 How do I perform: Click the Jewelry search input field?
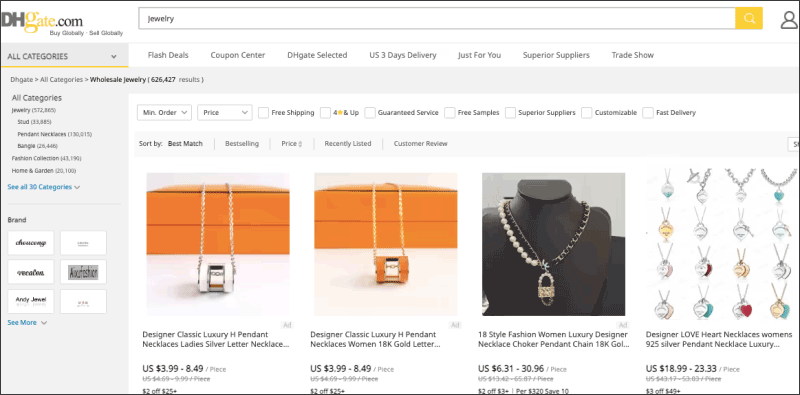click(x=437, y=19)
